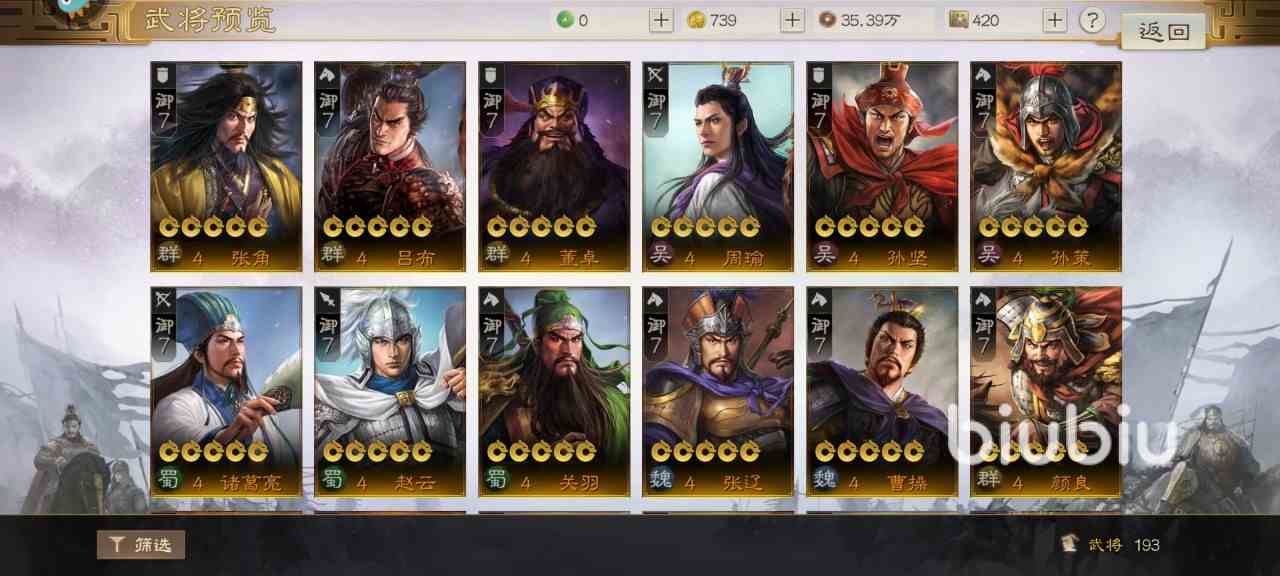This screenshot has height=576, width=1280.
Task: Click the plus icon beside 420 tickets
Action: [1054, 20]
